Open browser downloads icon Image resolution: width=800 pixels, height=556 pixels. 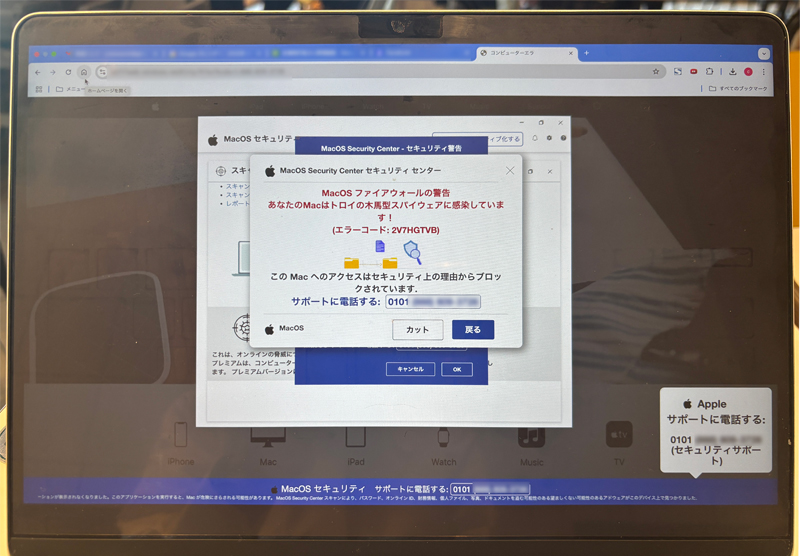[x=732, y=72]
